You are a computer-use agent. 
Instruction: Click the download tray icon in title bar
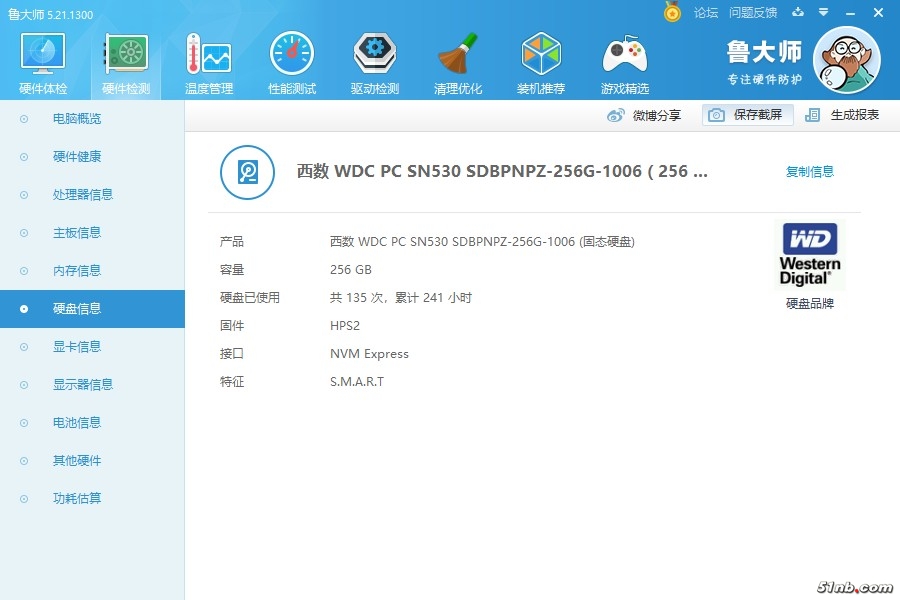click(x=798, y=12)
